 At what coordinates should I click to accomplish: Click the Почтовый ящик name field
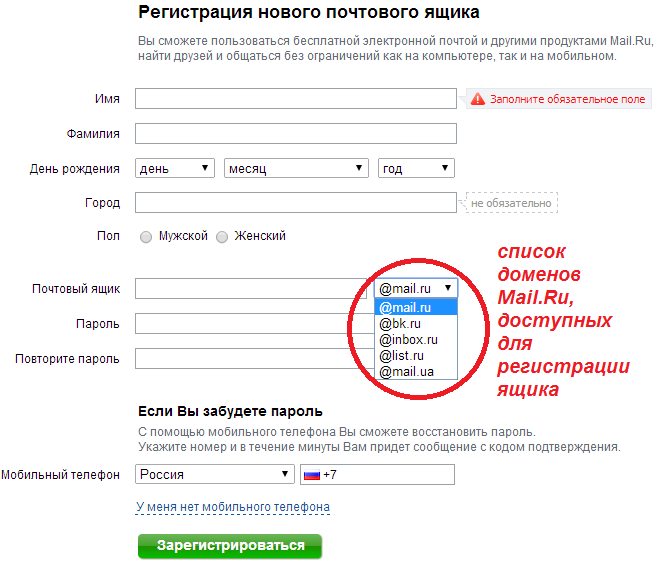tap(251, 289)
